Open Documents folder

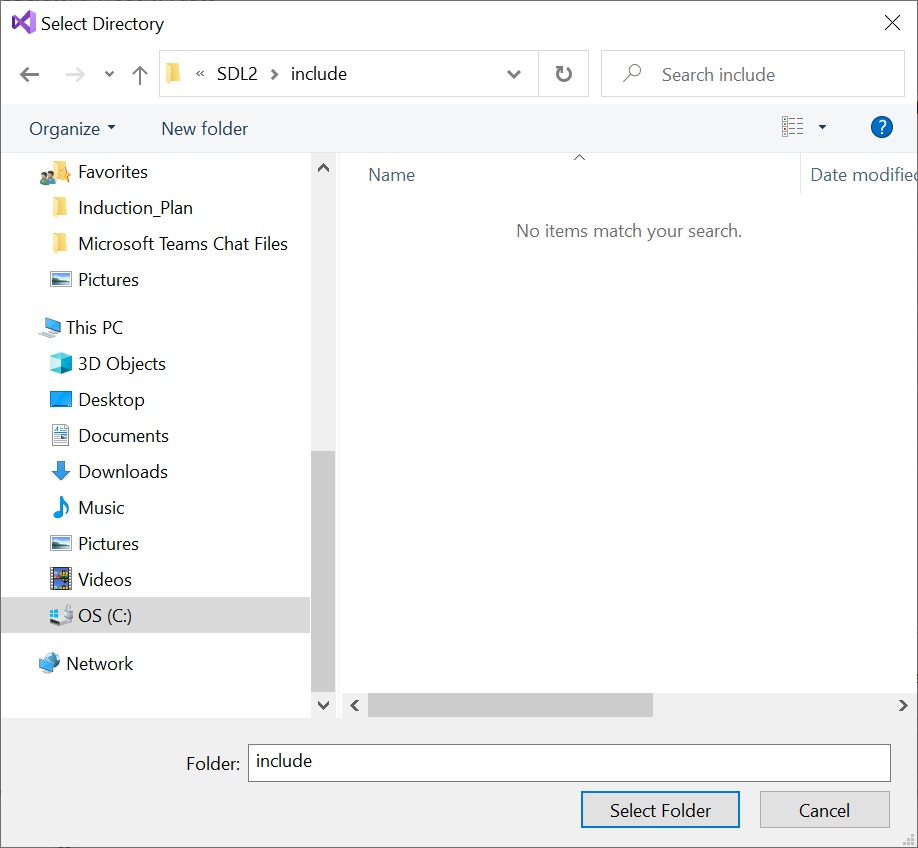(124, 436)
